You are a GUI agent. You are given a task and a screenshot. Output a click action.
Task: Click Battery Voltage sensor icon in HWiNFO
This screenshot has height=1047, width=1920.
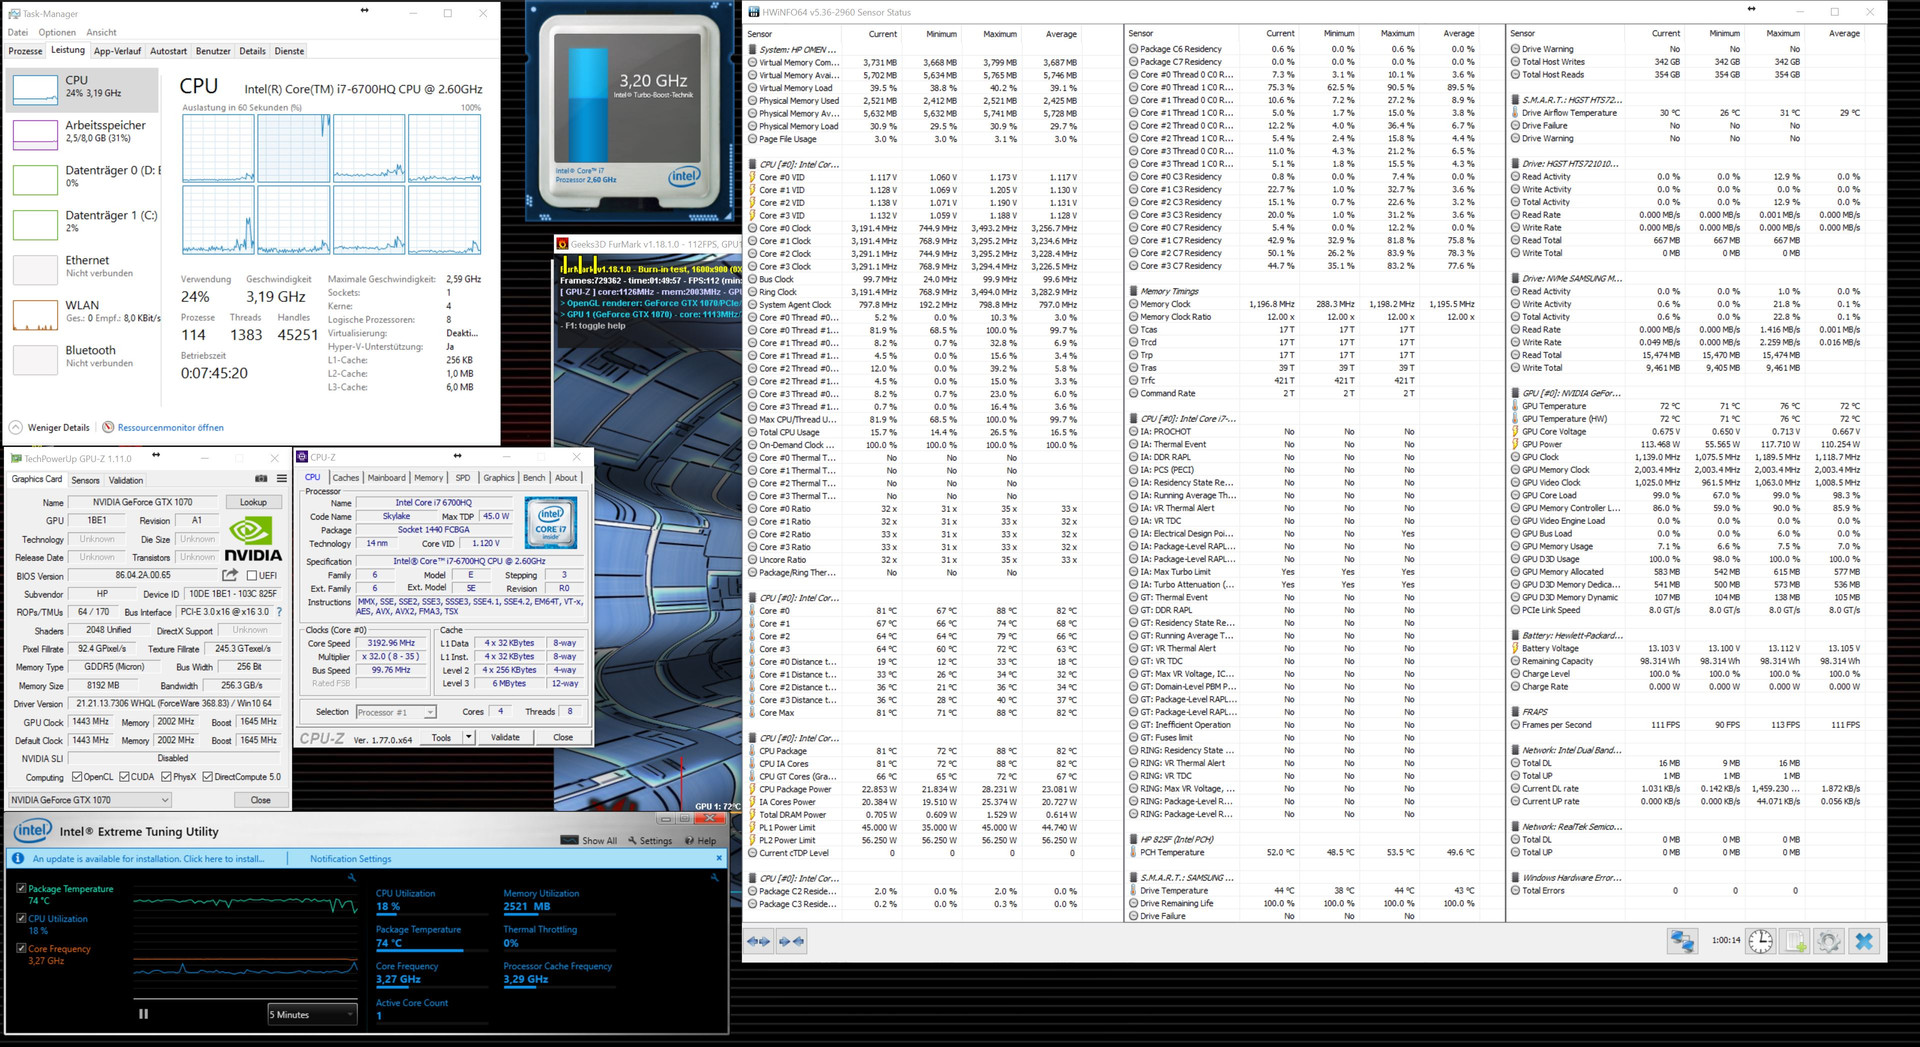click(x=1515, y=648)
